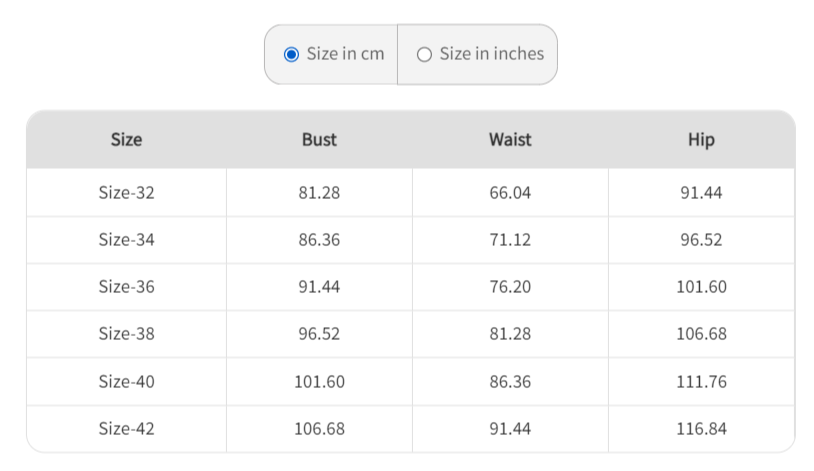
Task: Select the Size-42 row label
Action: (126, 429)
